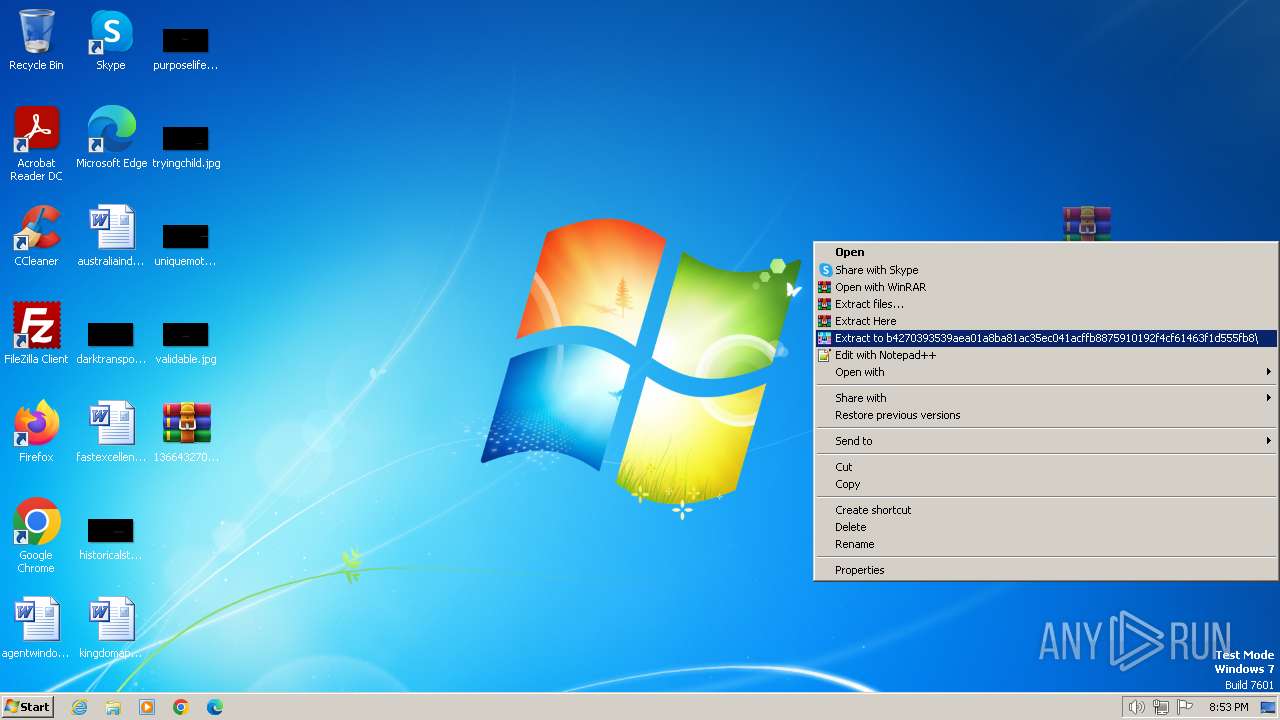
Task: Open Chrome from the taskbar
Action: (181, 707)
